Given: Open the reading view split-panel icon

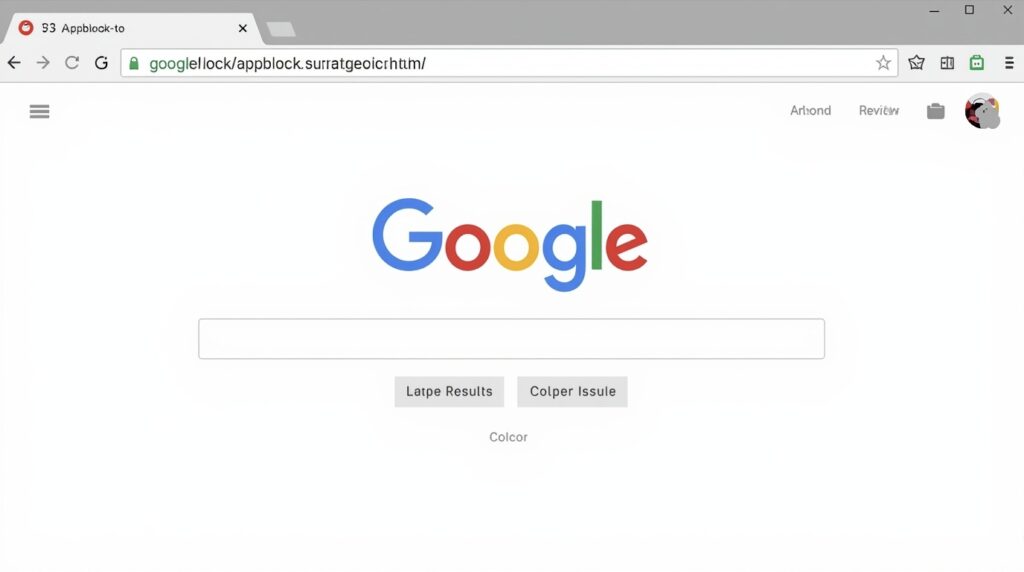Looking at the screenshot, I should click(x=947, y=63).
